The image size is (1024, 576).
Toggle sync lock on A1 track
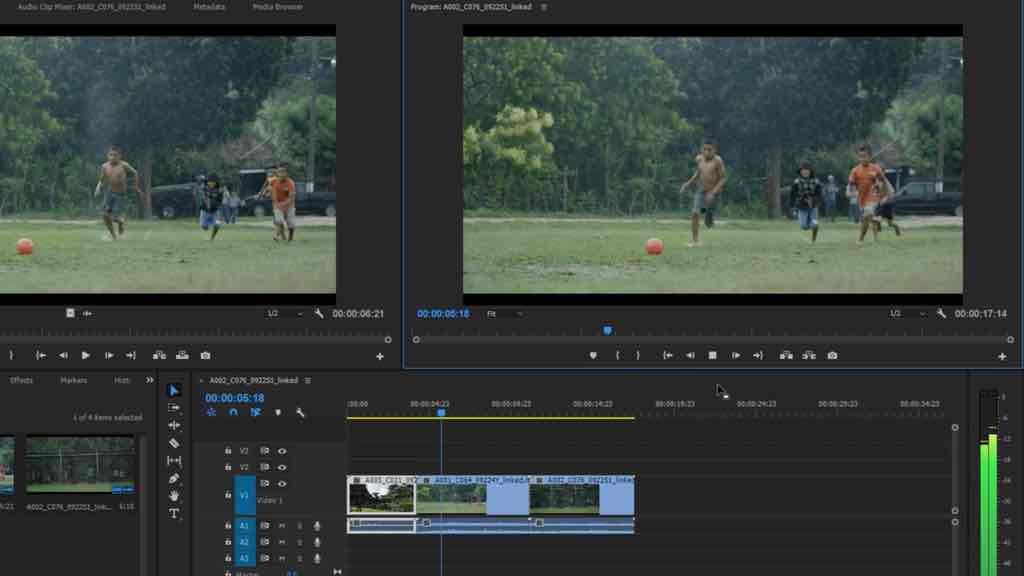(x=264, y=526)
